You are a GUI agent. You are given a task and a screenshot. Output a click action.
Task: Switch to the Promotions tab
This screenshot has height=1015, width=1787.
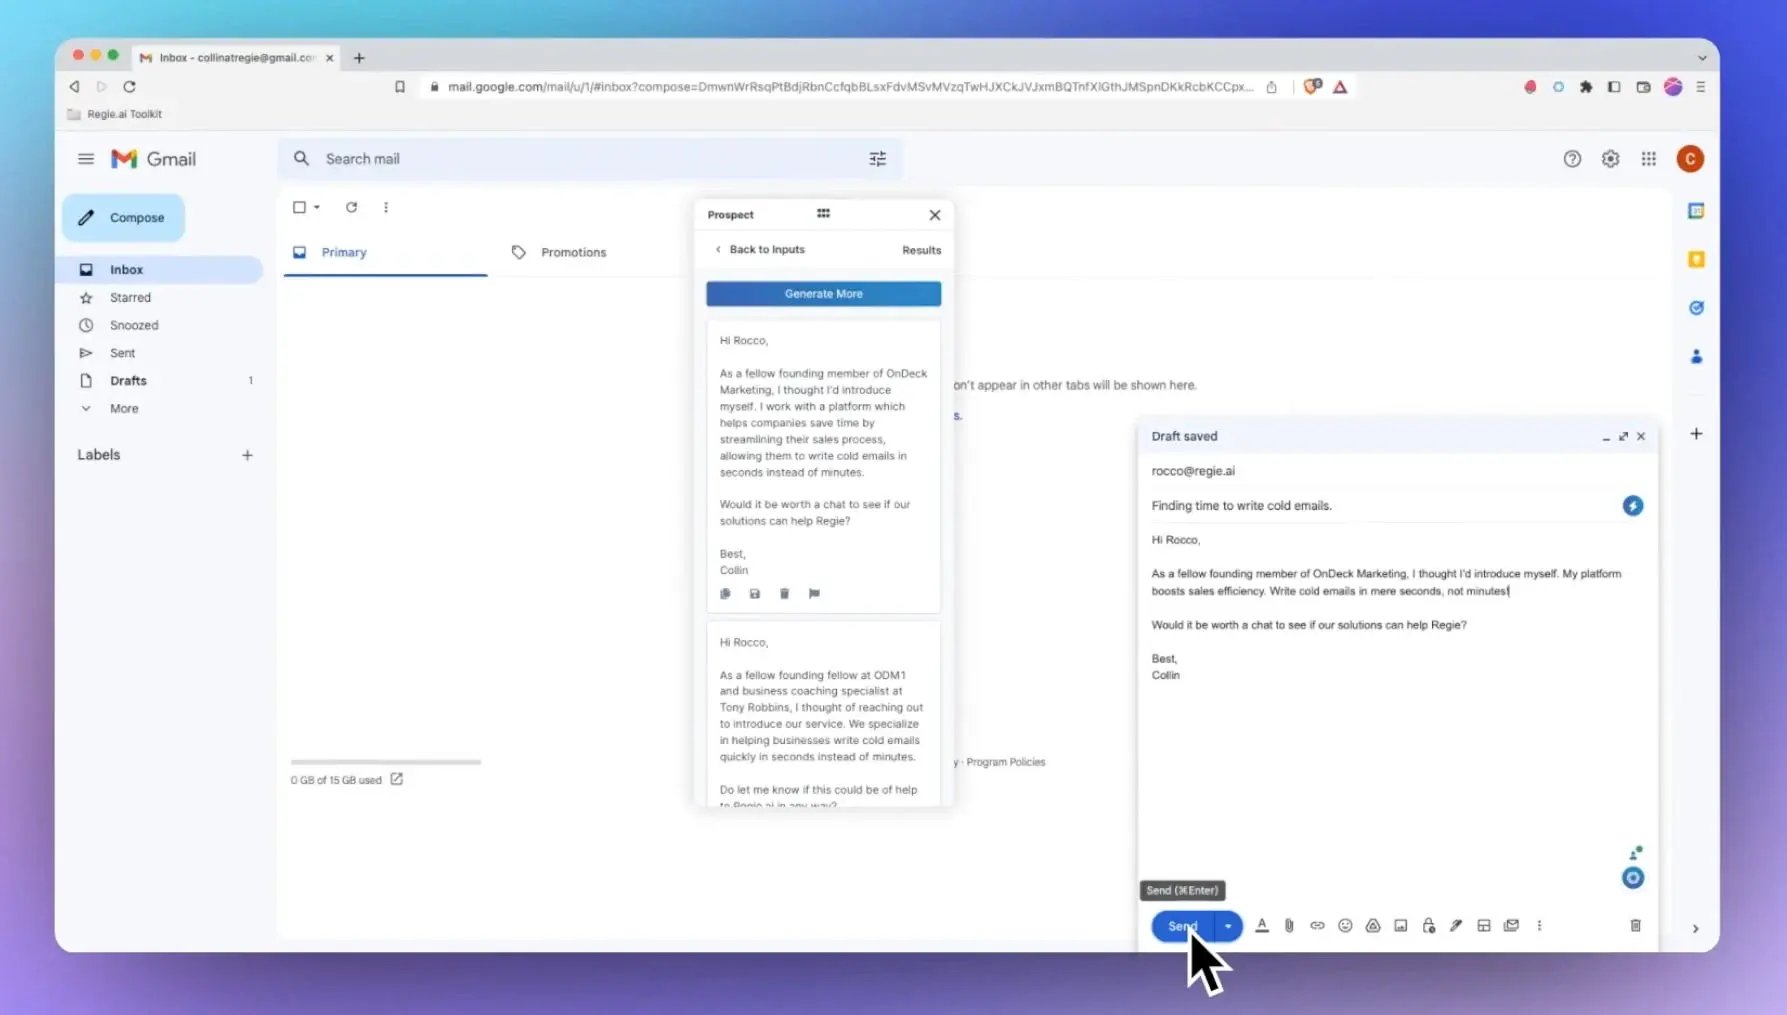pos(573,253)
